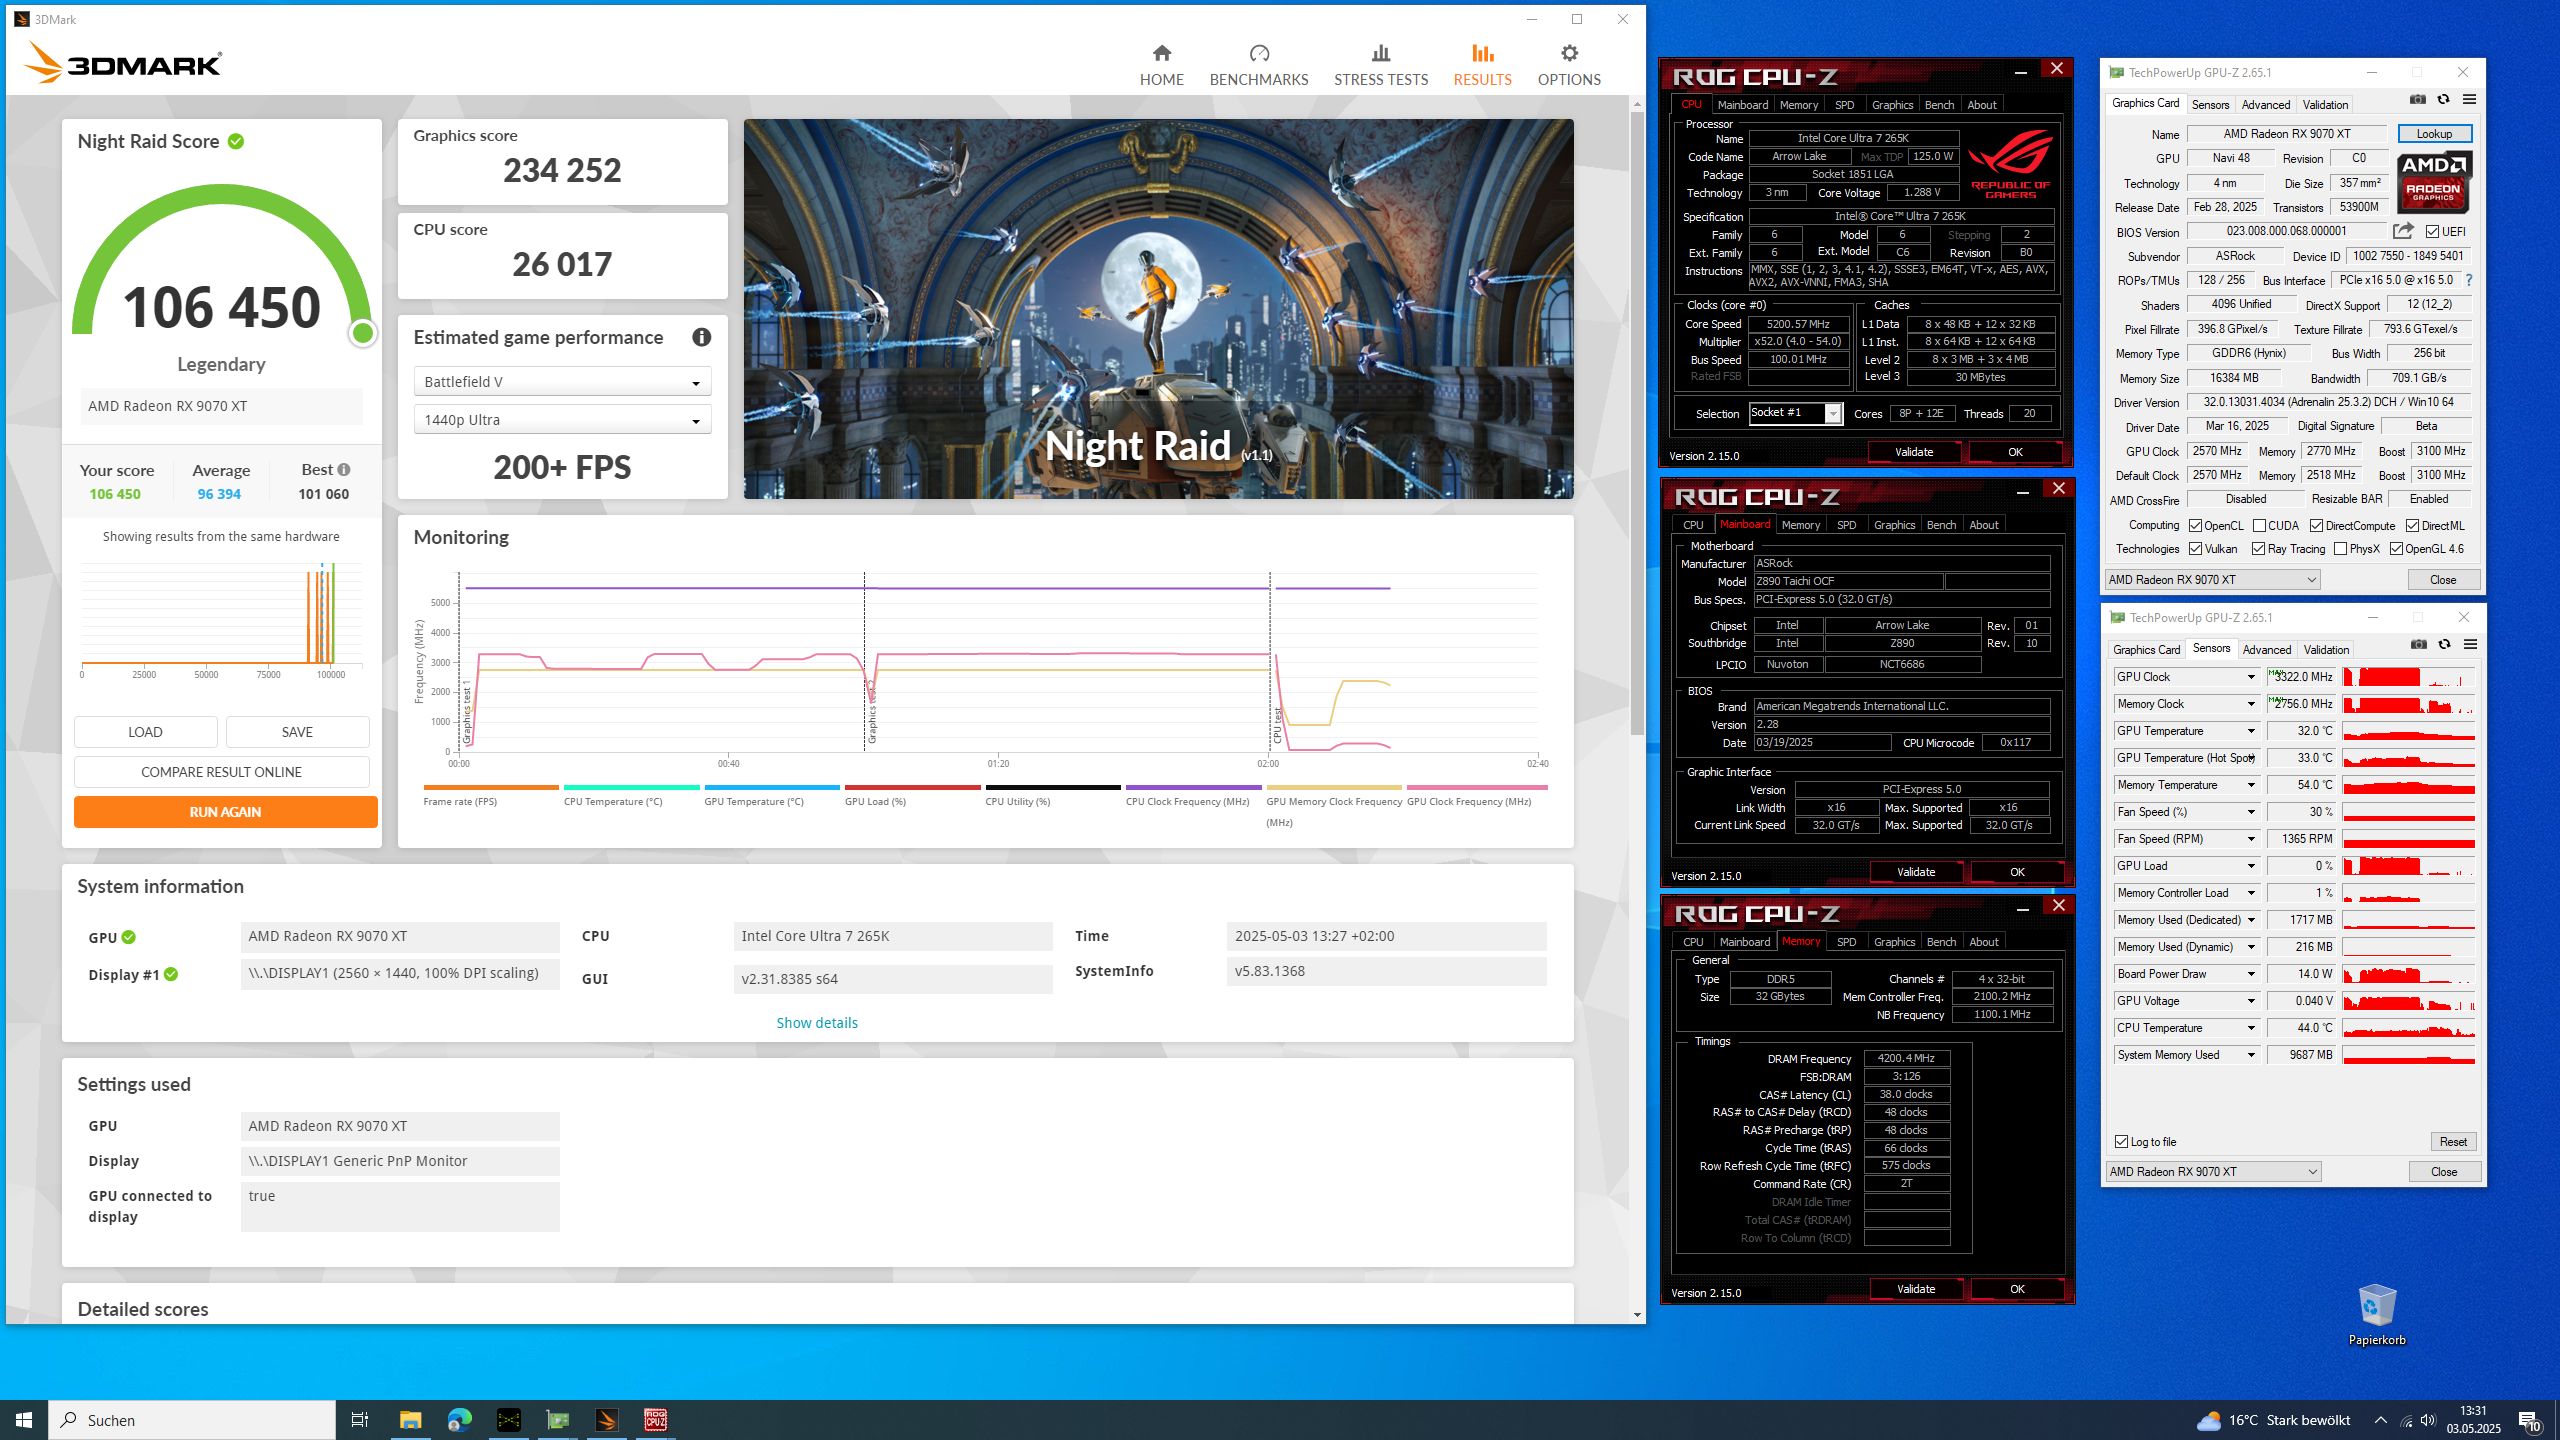Image resolution: width=2560 pixels, height=1440 pixels.
Task: Click the info icon beside Estimated game performance
Action: [x=702, y=337]
